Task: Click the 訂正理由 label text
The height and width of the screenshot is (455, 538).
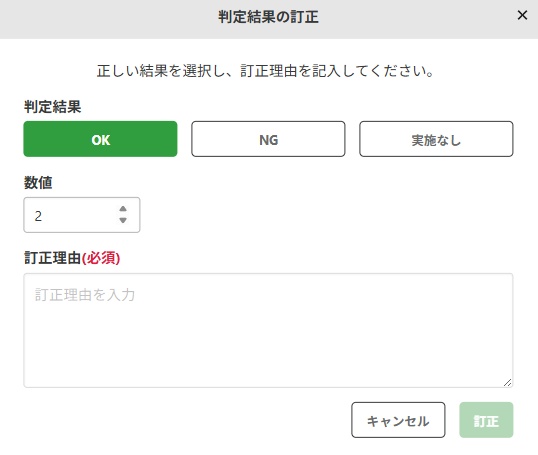Action: tap(52, 258)
